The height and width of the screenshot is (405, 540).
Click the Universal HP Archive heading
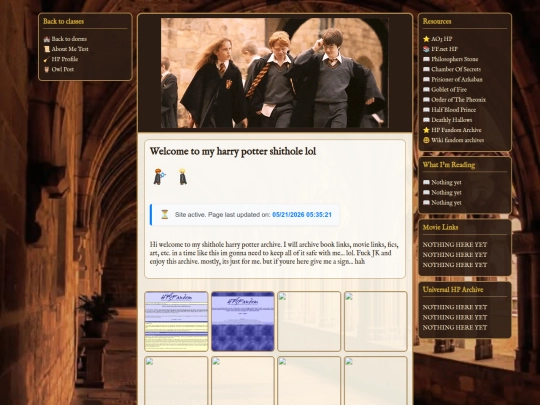coord(453,290)
